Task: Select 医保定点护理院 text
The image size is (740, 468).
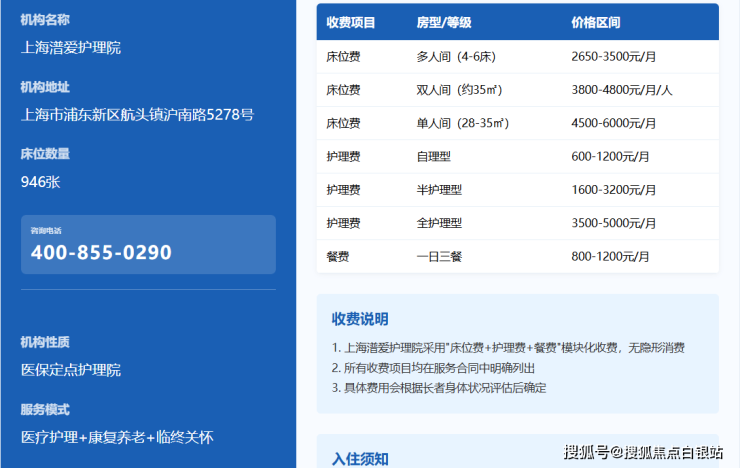Action: 71,370
